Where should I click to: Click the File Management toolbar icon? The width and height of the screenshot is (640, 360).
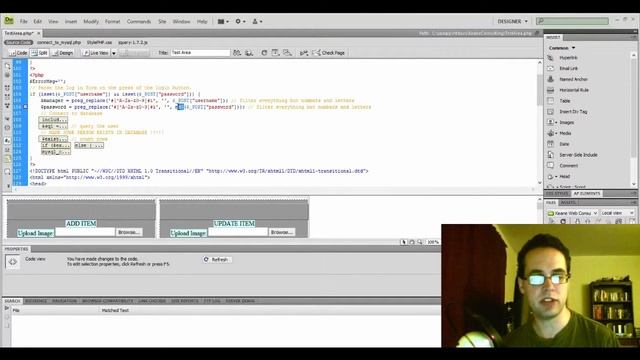pos(237,53)
